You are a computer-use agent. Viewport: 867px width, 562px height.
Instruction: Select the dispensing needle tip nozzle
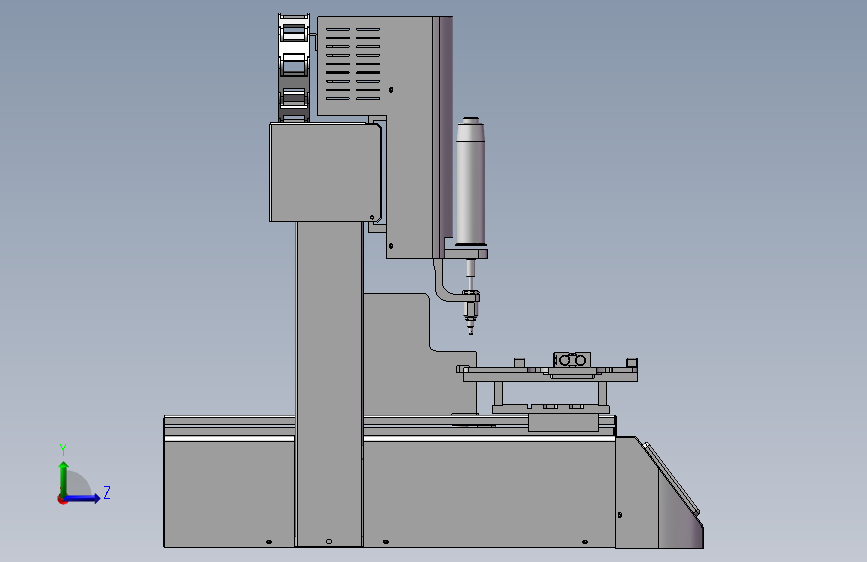pos(471,326)
